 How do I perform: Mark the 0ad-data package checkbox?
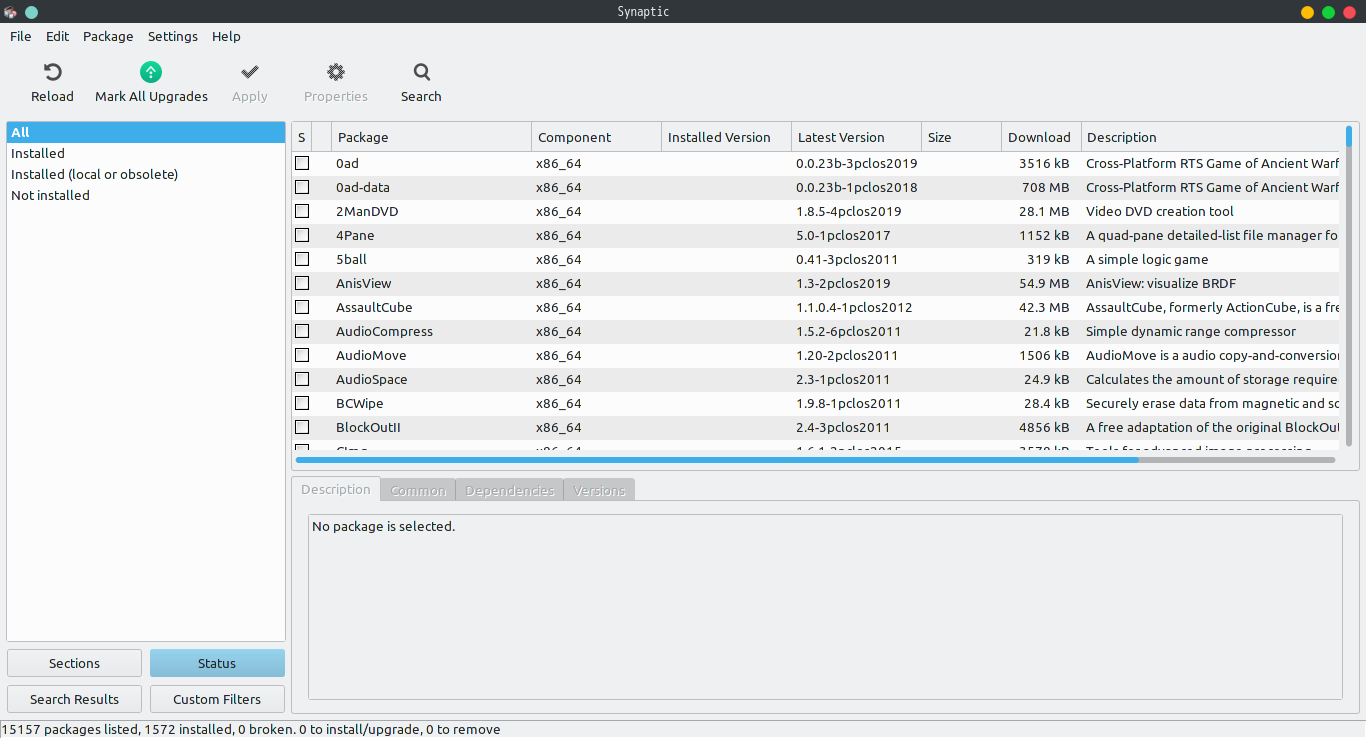tap(302, 187)
